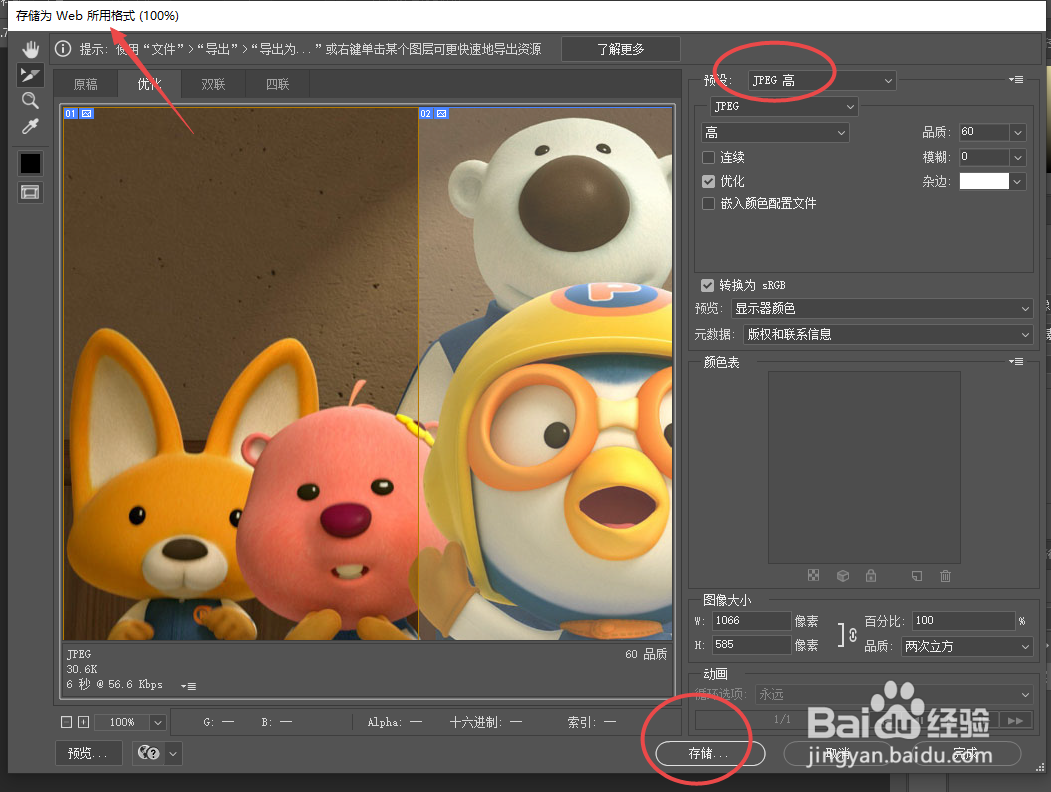Open the 杂边 matte dropdown arrow

(1017, 181)
